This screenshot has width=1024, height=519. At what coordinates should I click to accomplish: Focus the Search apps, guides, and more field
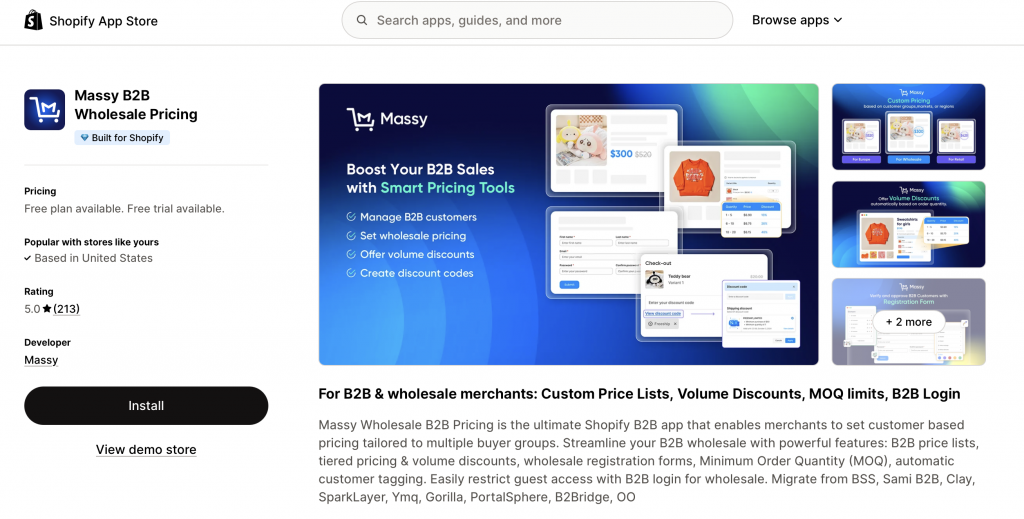(x=537, y=20)
